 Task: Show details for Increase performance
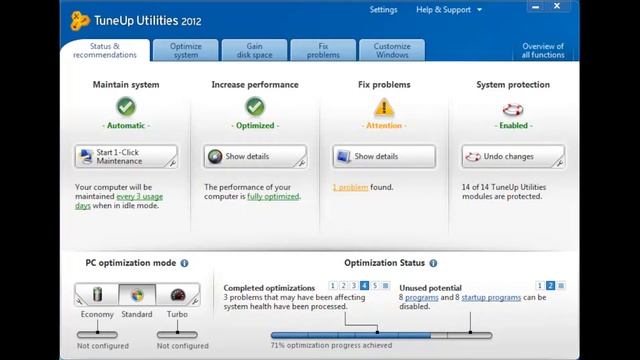click(255, 156)
